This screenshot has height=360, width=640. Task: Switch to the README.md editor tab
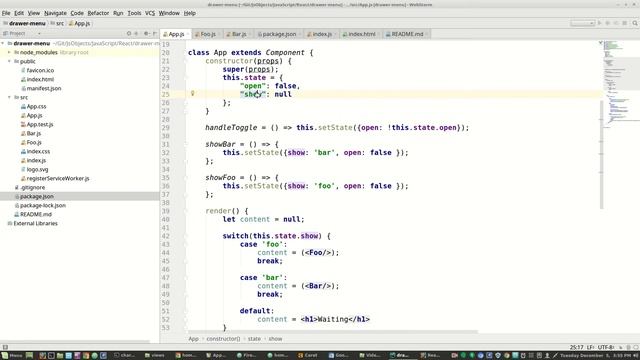point(407,34)
